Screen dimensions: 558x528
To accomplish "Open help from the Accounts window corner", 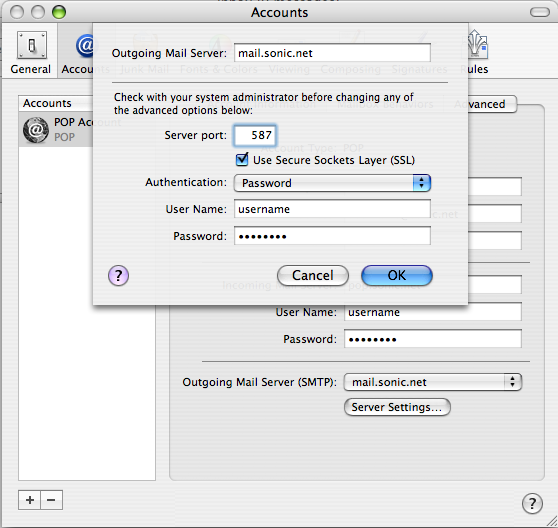I will coord(532,503).
